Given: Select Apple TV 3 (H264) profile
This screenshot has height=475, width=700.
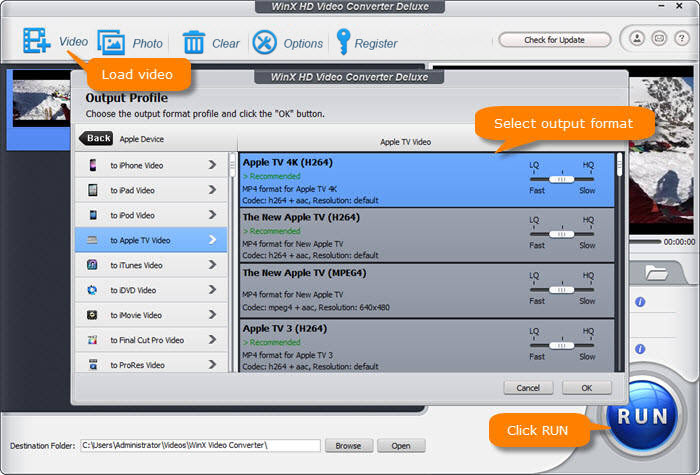Looking at the screenshot, I should point(427,346).
